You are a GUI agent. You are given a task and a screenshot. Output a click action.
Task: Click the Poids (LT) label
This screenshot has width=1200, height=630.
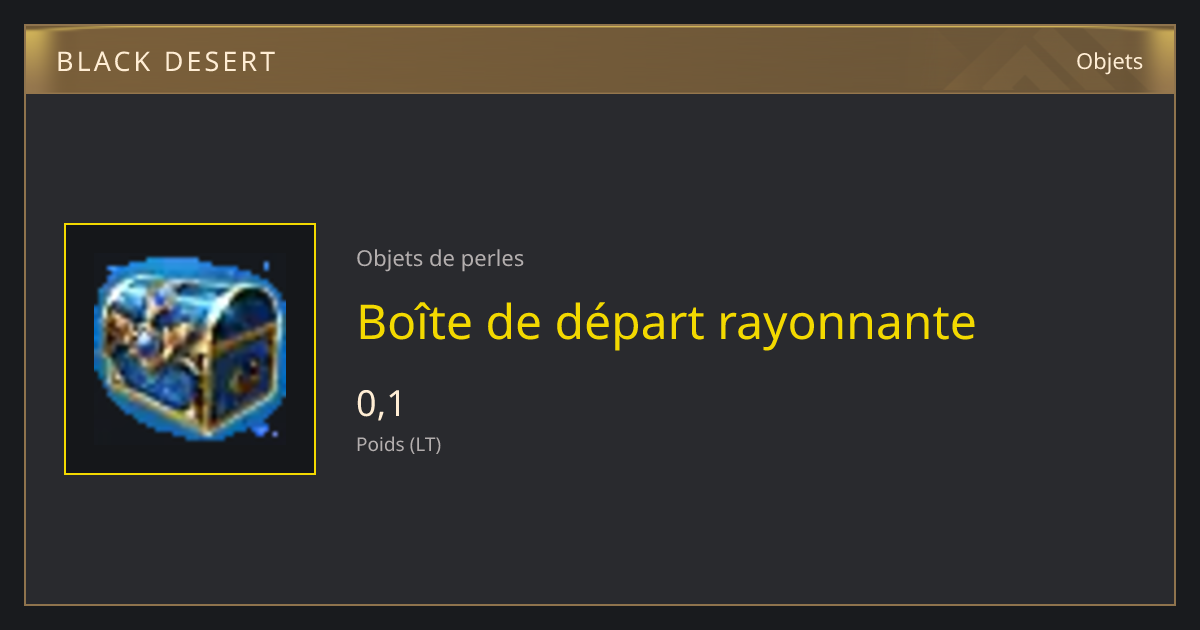[x=398, y=444]
